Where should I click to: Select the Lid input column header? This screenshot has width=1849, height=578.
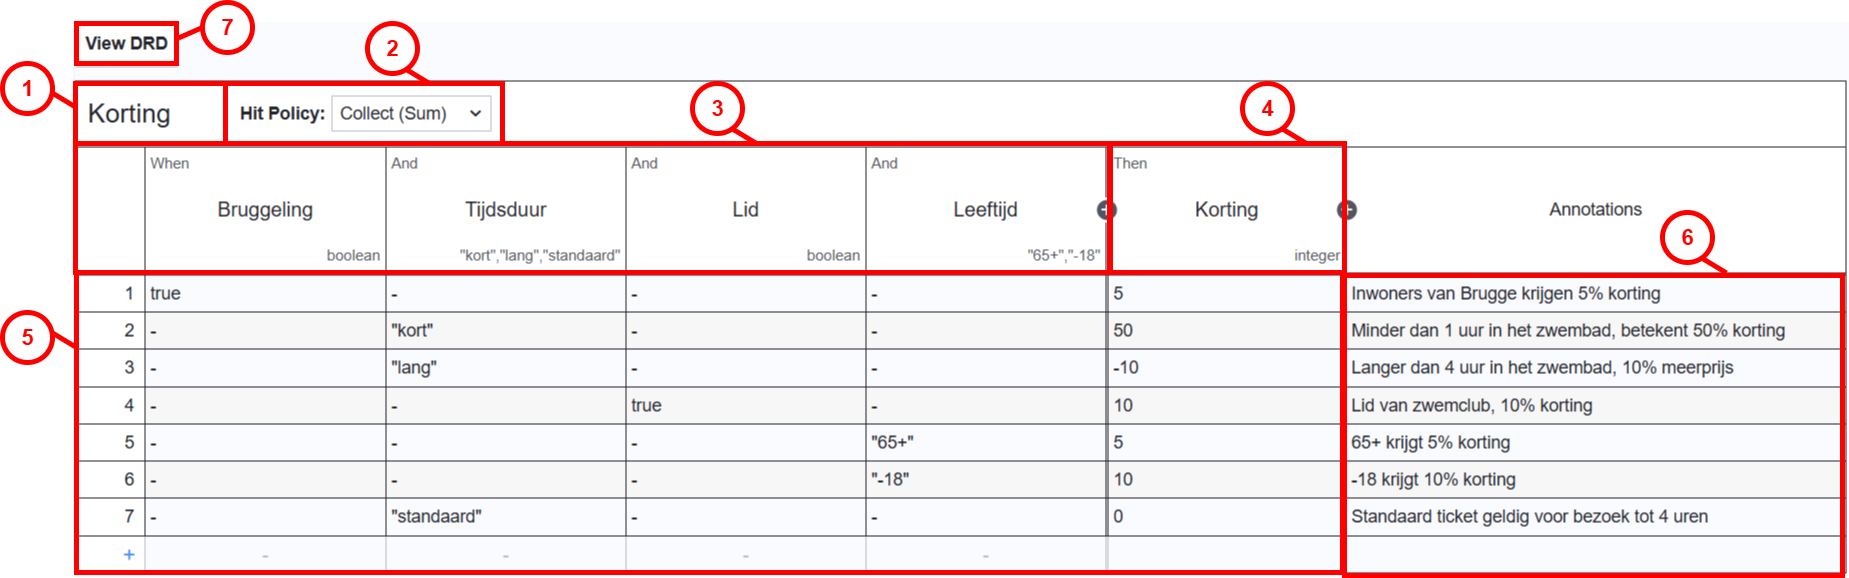(745, 210)
